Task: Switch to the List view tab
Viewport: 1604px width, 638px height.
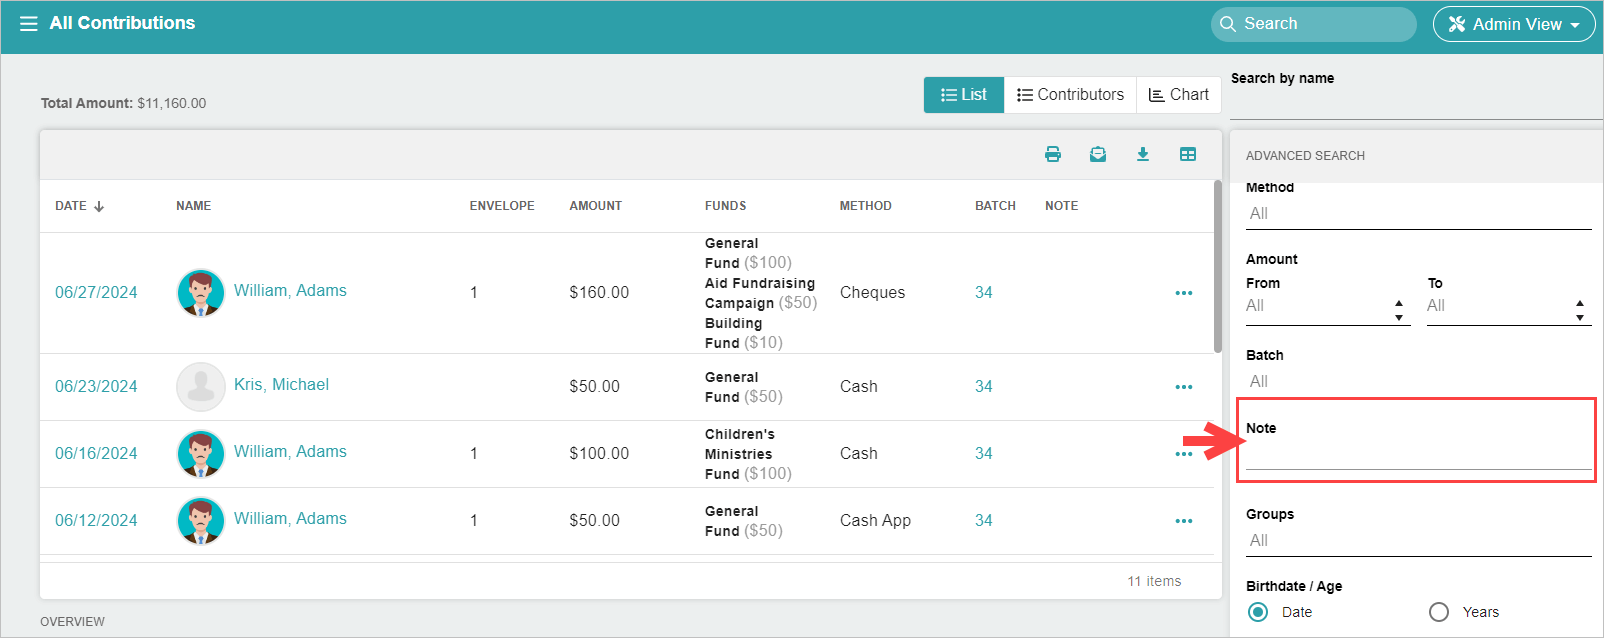Action: [964, 95]
